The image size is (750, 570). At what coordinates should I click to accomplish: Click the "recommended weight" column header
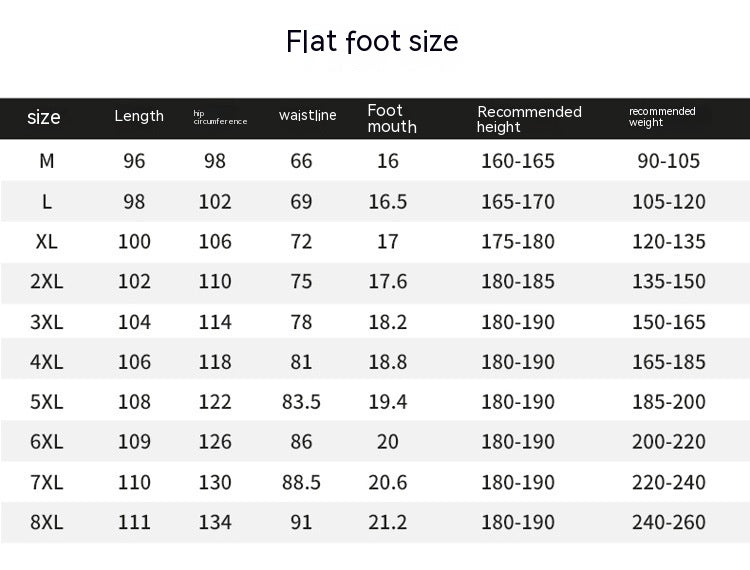[662, 117]
